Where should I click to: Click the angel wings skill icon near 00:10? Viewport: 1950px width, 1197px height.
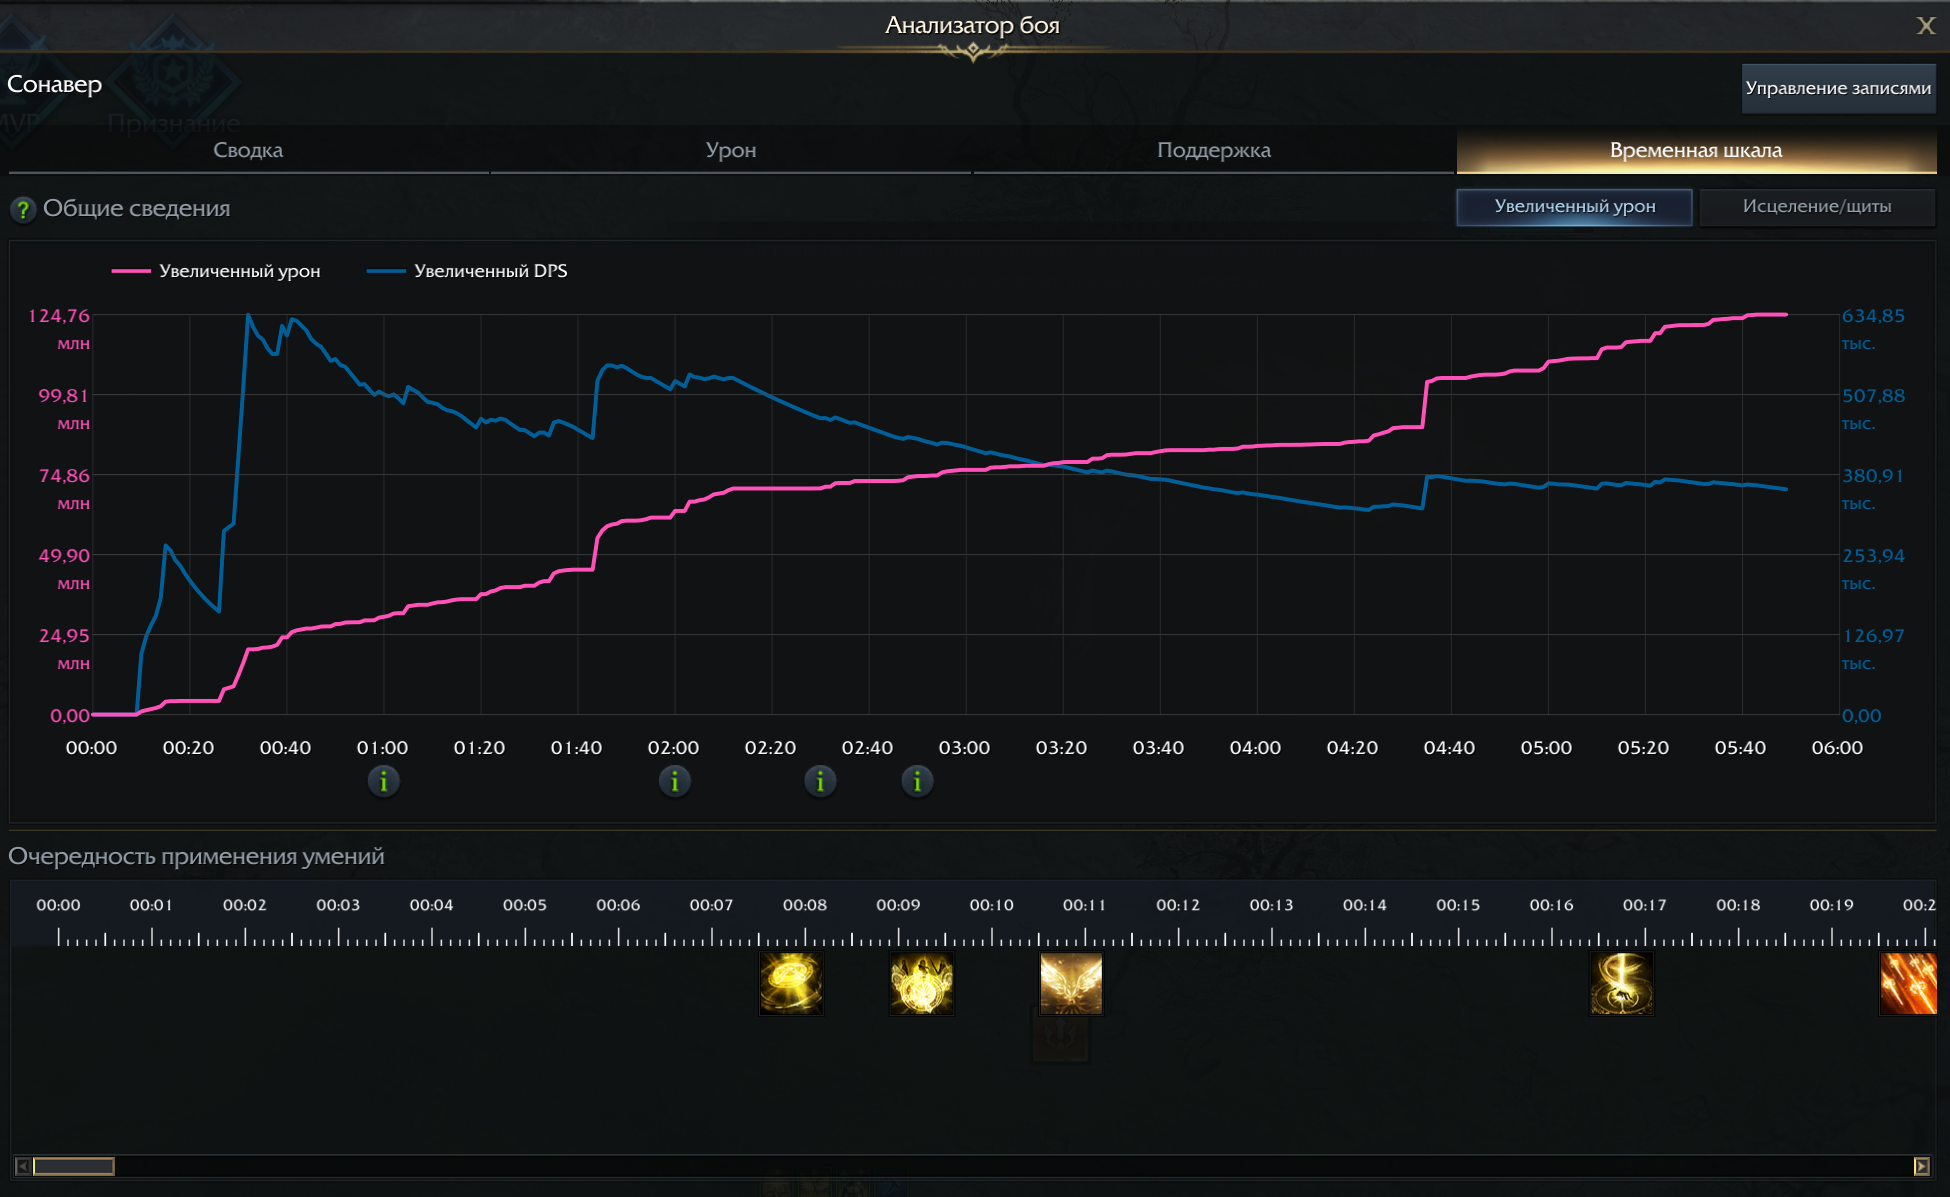1070,984
